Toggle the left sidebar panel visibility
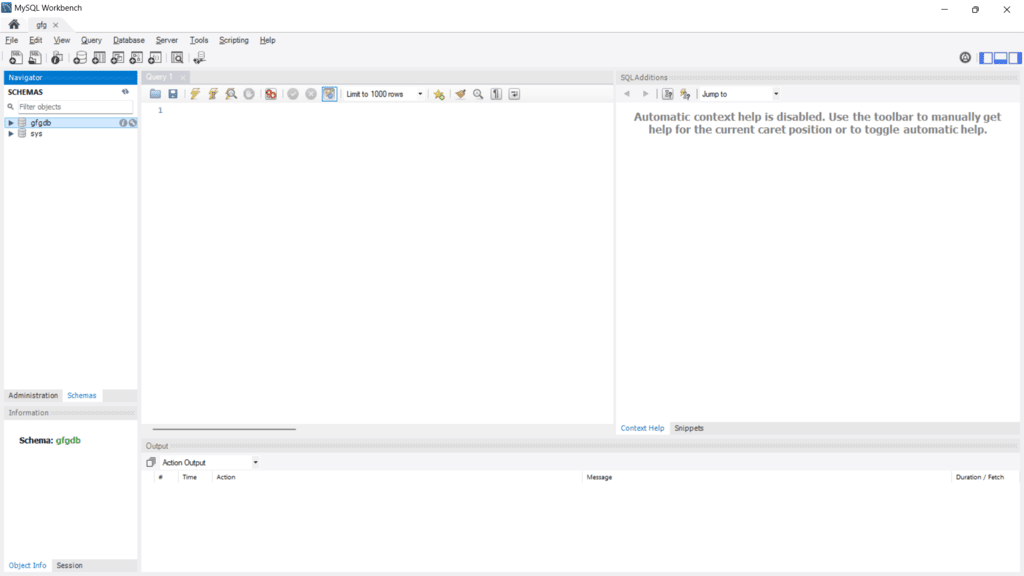1024x576 pixels. 986,58
